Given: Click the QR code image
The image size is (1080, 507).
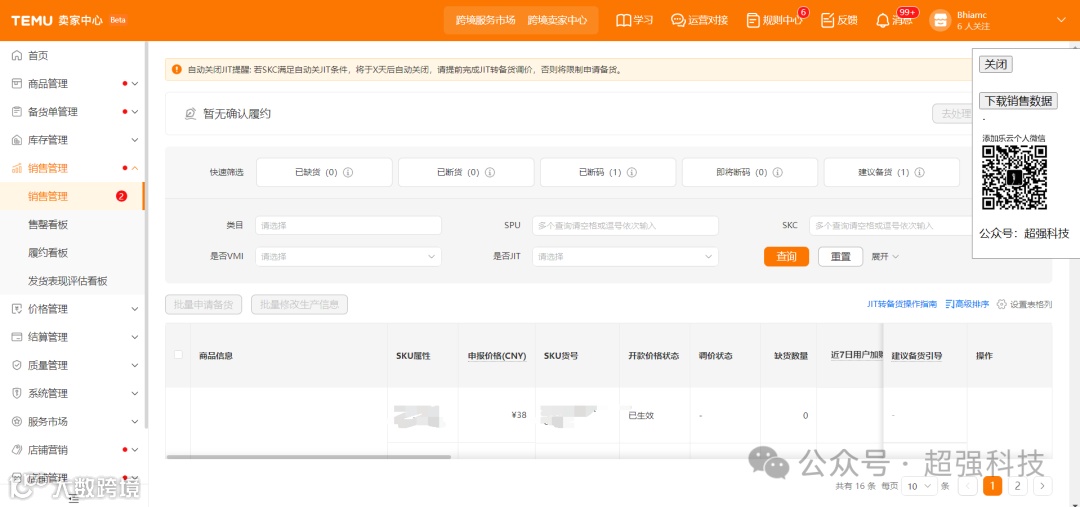Looking at the screenshot, I should pos(1015,177).
